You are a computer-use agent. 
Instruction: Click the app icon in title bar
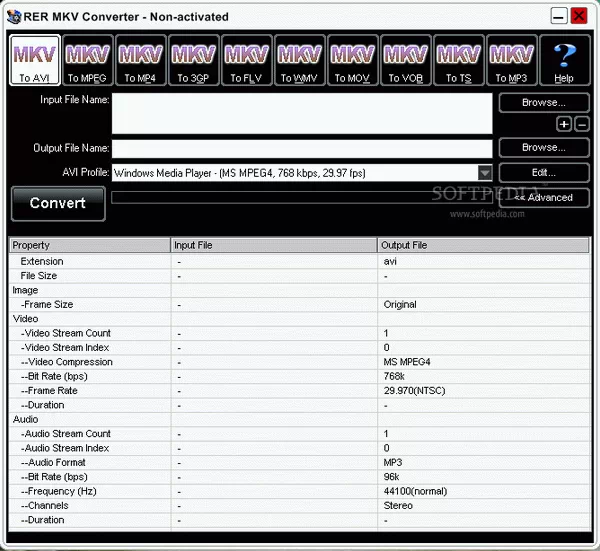[15, 16]
